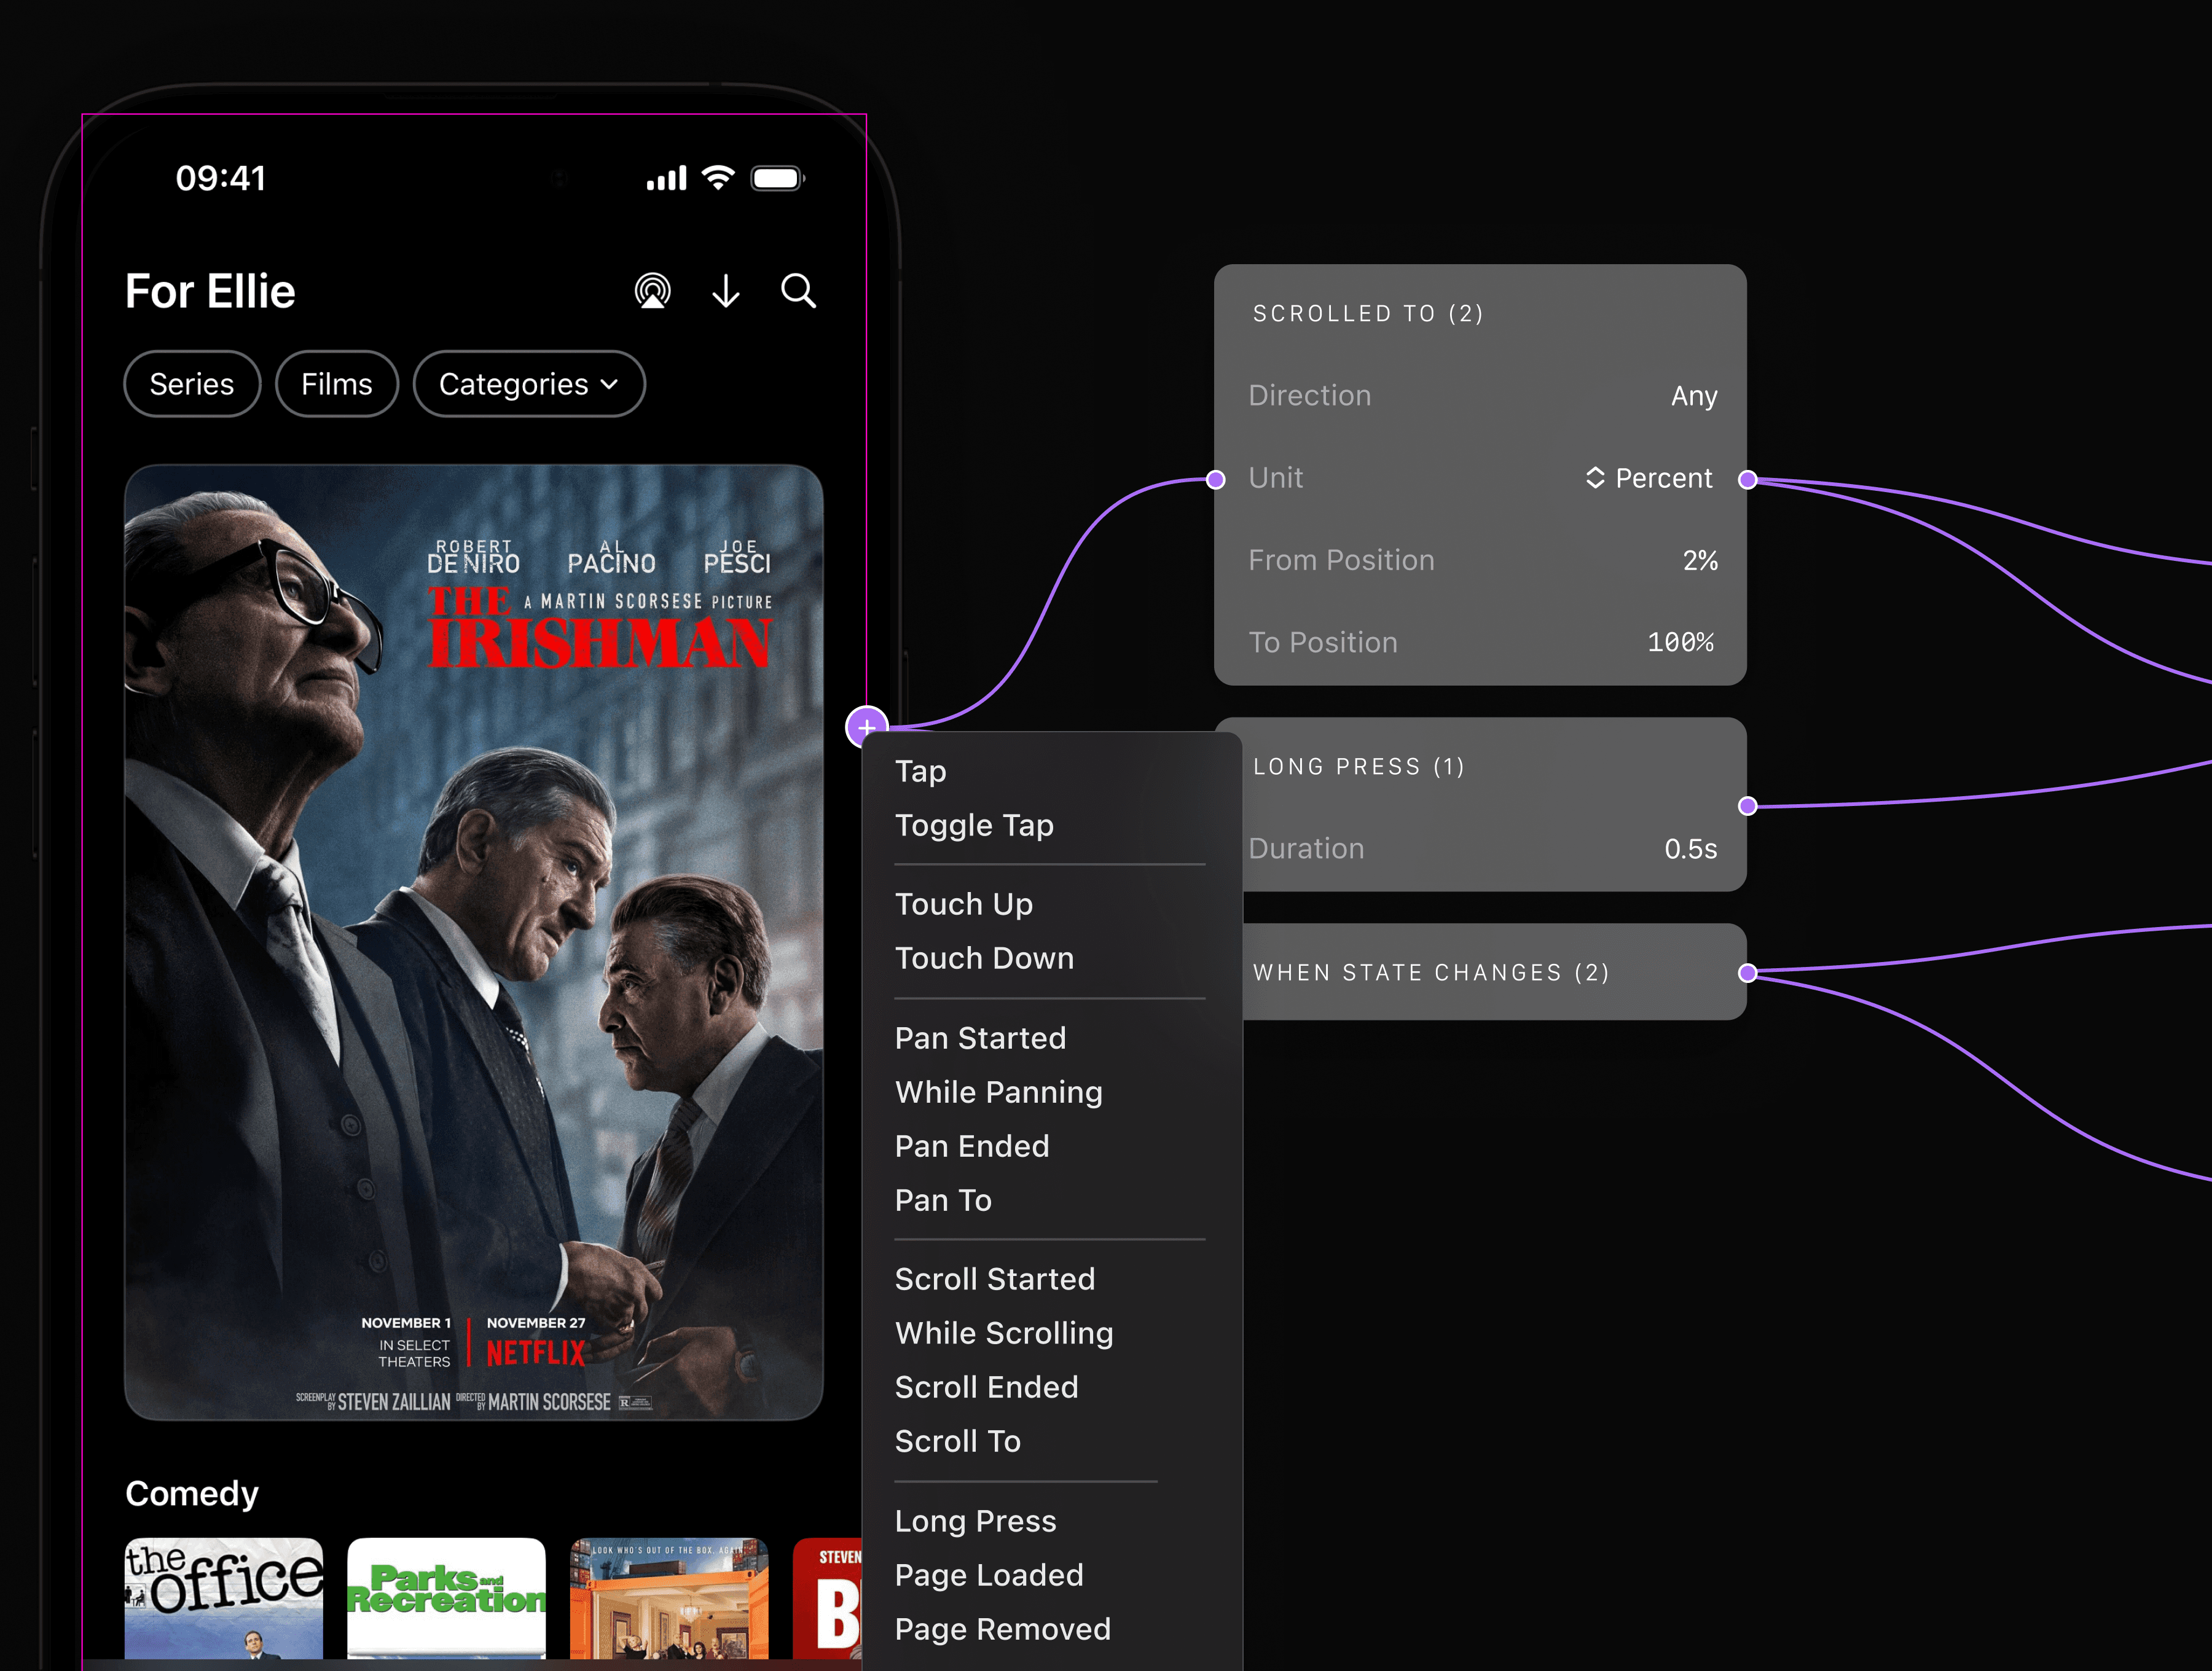Choose Scroll Started trigger
Screen dimensions: 2212x1671
click(x=995, y=1279)
